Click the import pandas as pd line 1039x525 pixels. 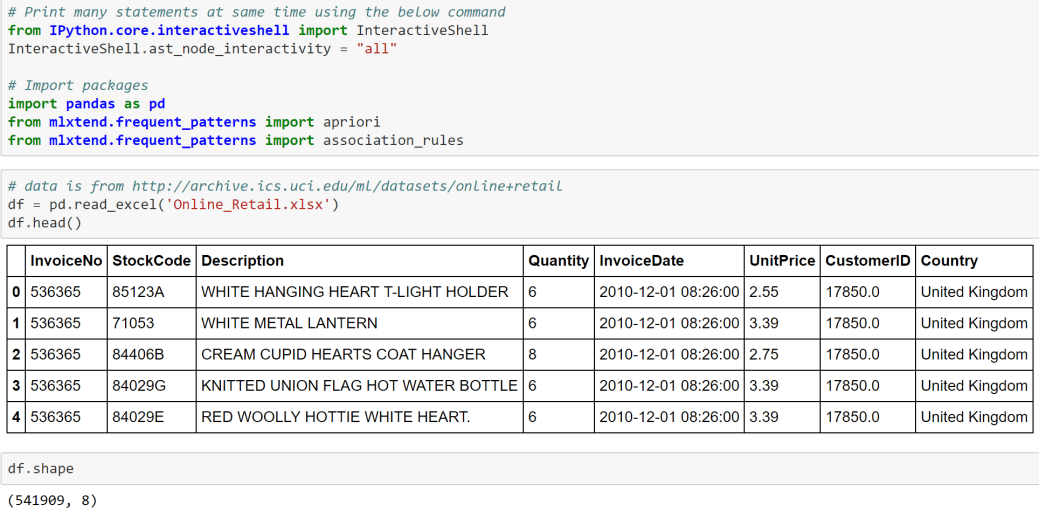pos(86,104)
